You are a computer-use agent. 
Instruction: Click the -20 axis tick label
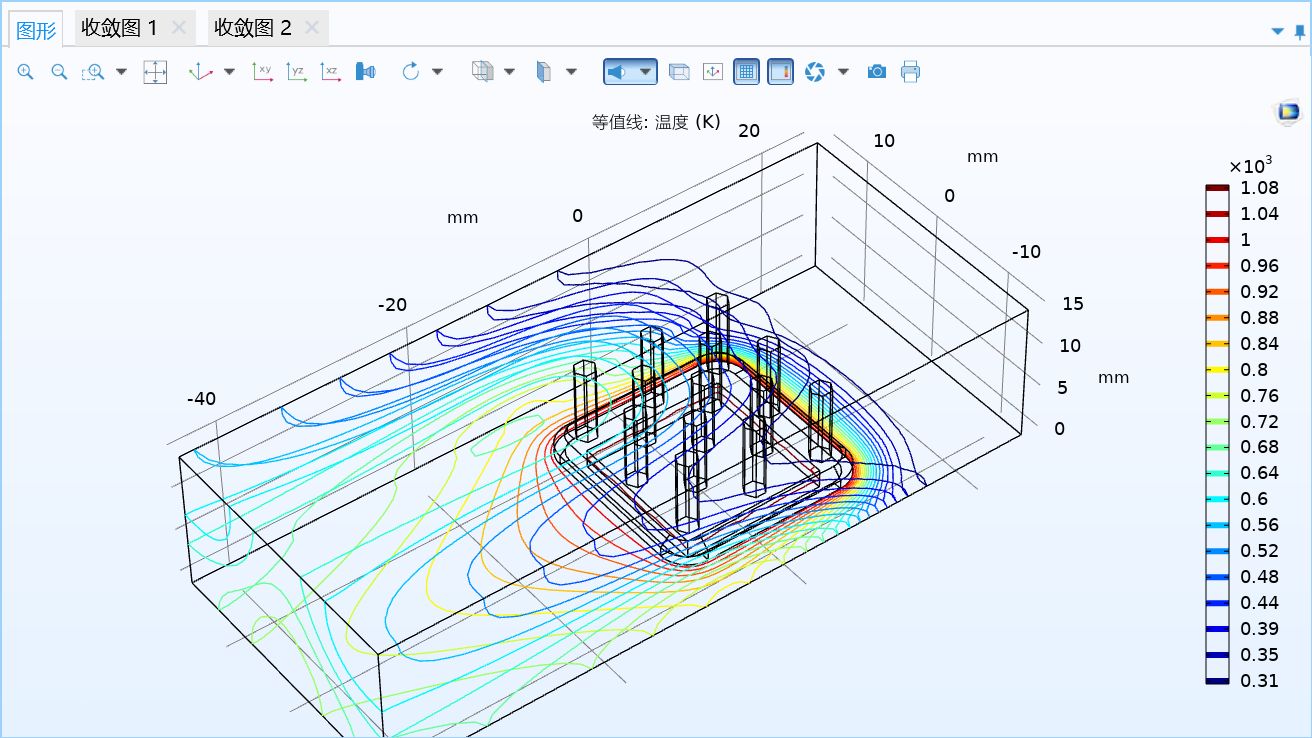point(392,305)
